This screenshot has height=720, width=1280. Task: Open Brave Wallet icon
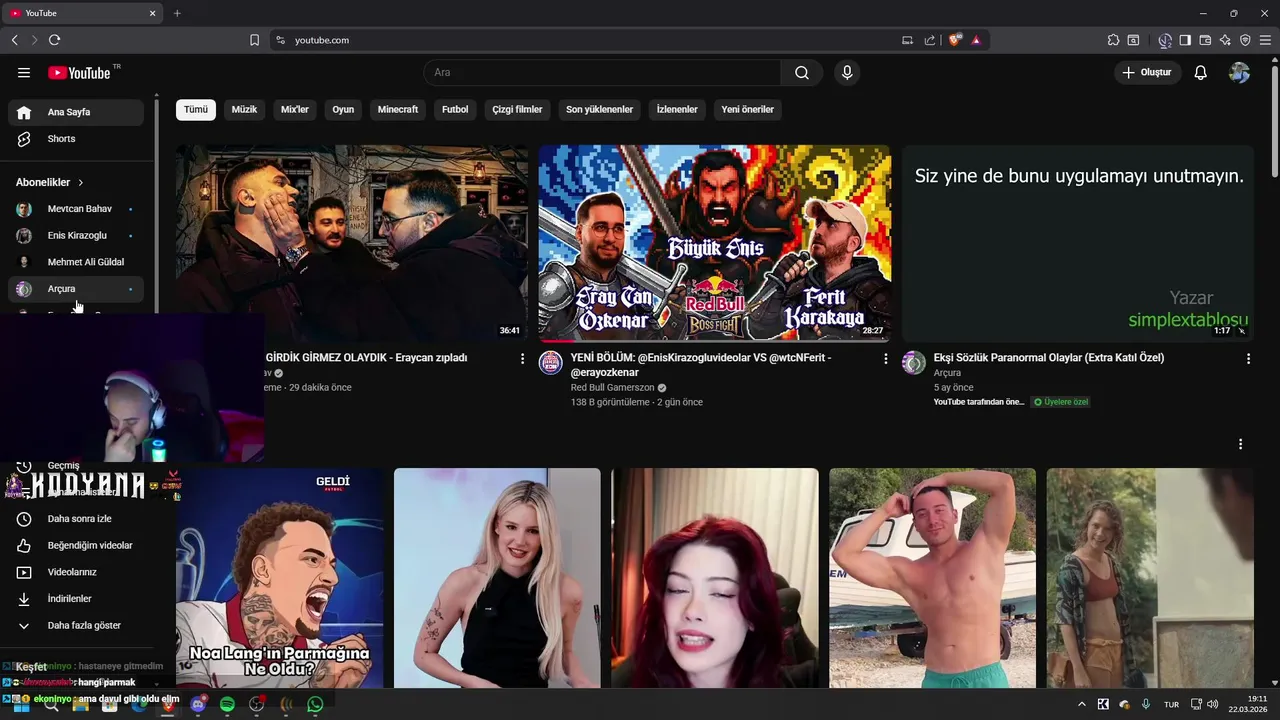pyautogui.click(x=1205, y=40)
